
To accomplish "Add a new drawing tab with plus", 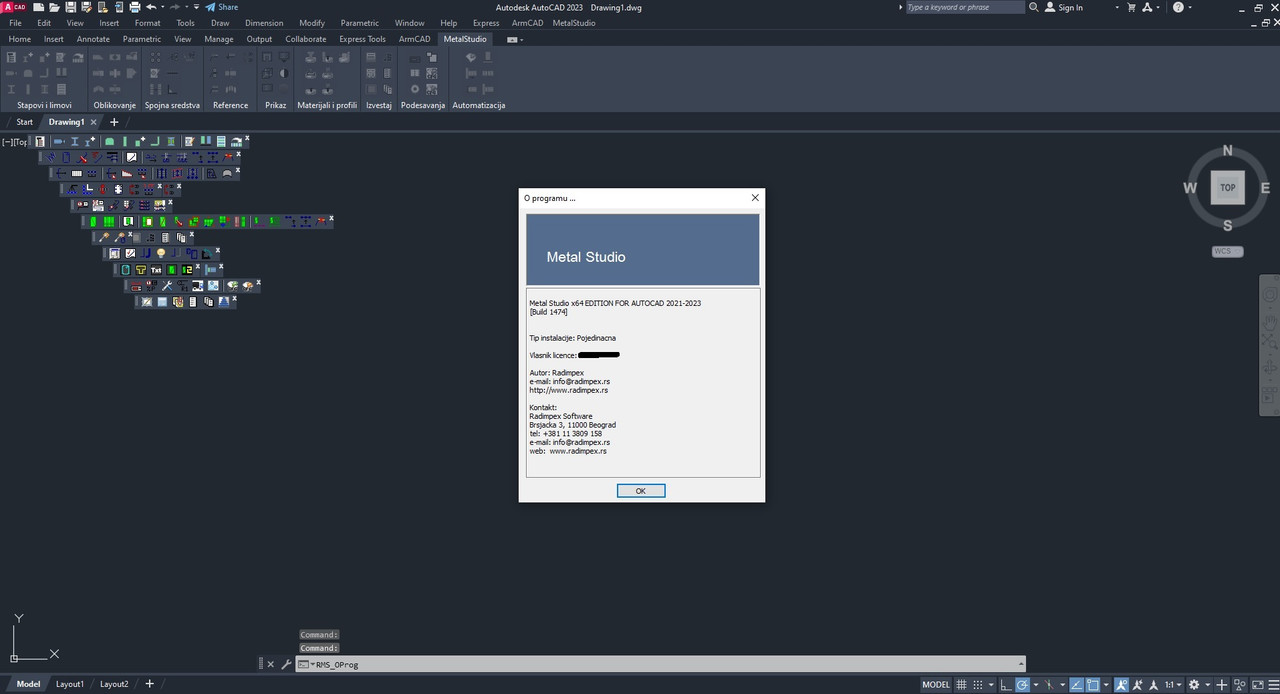I will [x=114, y=122].
